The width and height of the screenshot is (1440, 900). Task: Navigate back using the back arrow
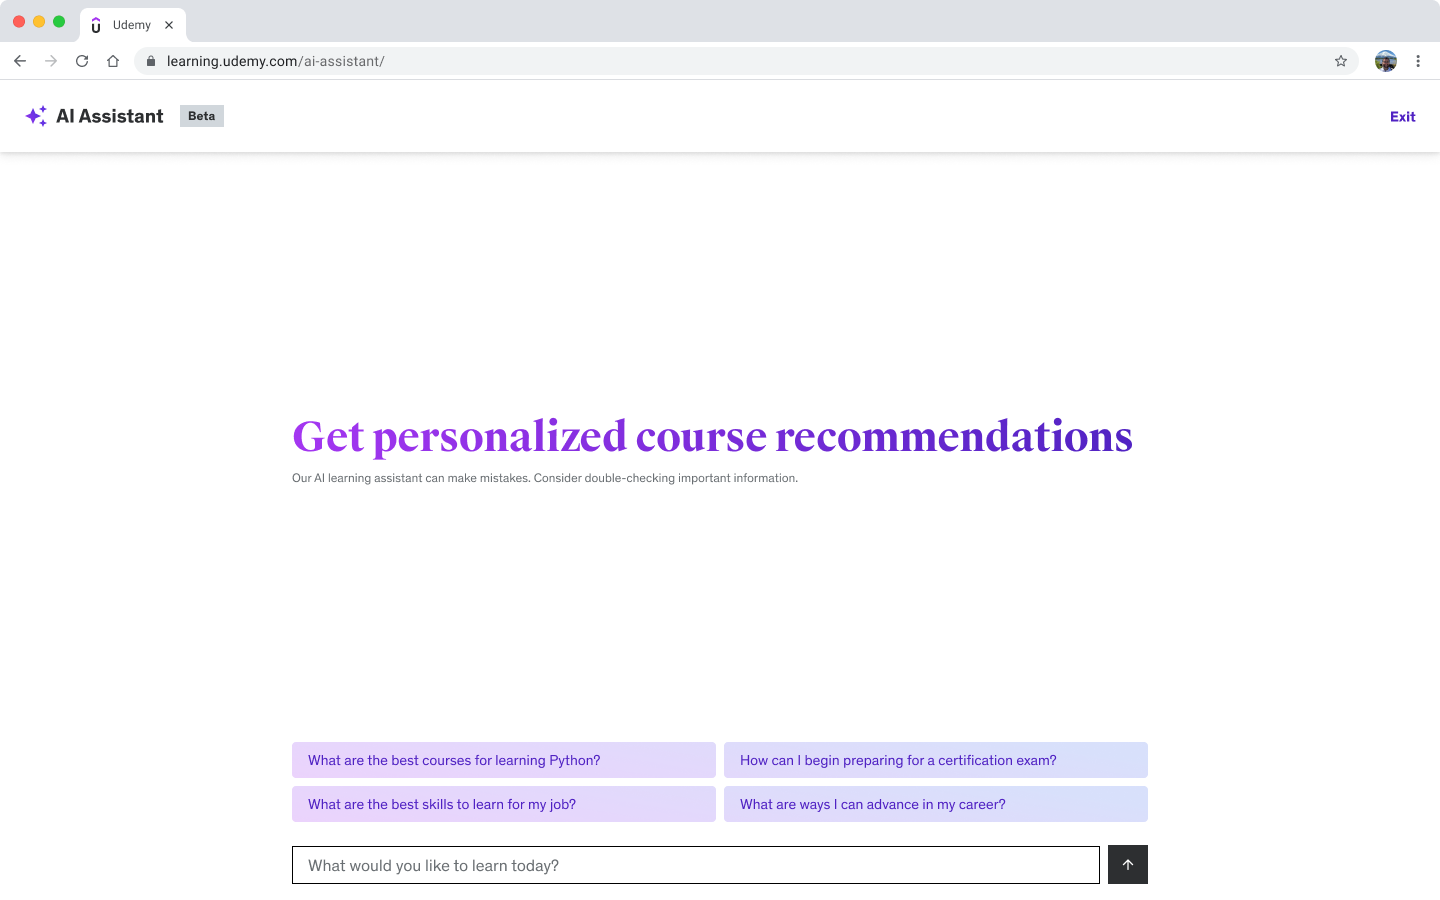(x=20, y=61)
